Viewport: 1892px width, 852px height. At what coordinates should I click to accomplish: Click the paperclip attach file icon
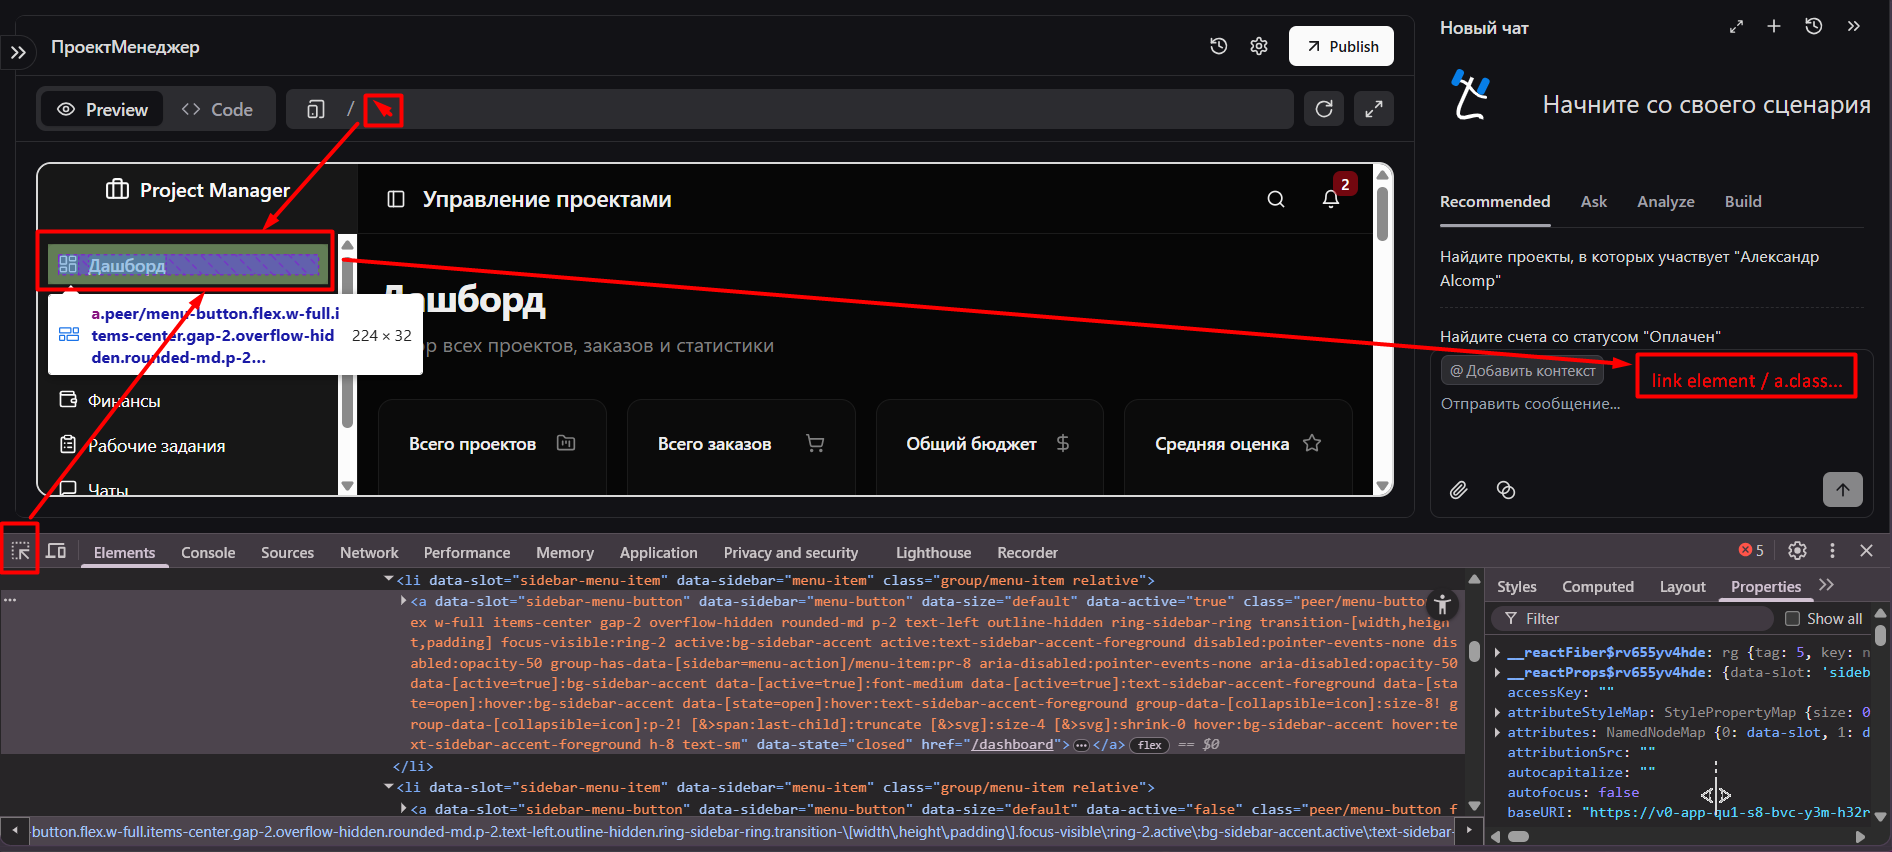tap(1459, 490)
